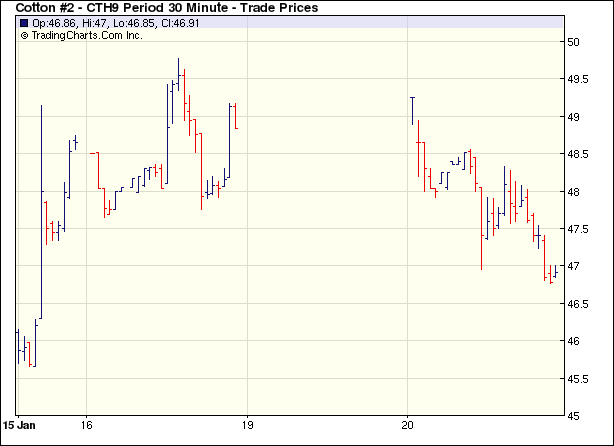Click the 48.5 price axis label

(x=578, y=155)
